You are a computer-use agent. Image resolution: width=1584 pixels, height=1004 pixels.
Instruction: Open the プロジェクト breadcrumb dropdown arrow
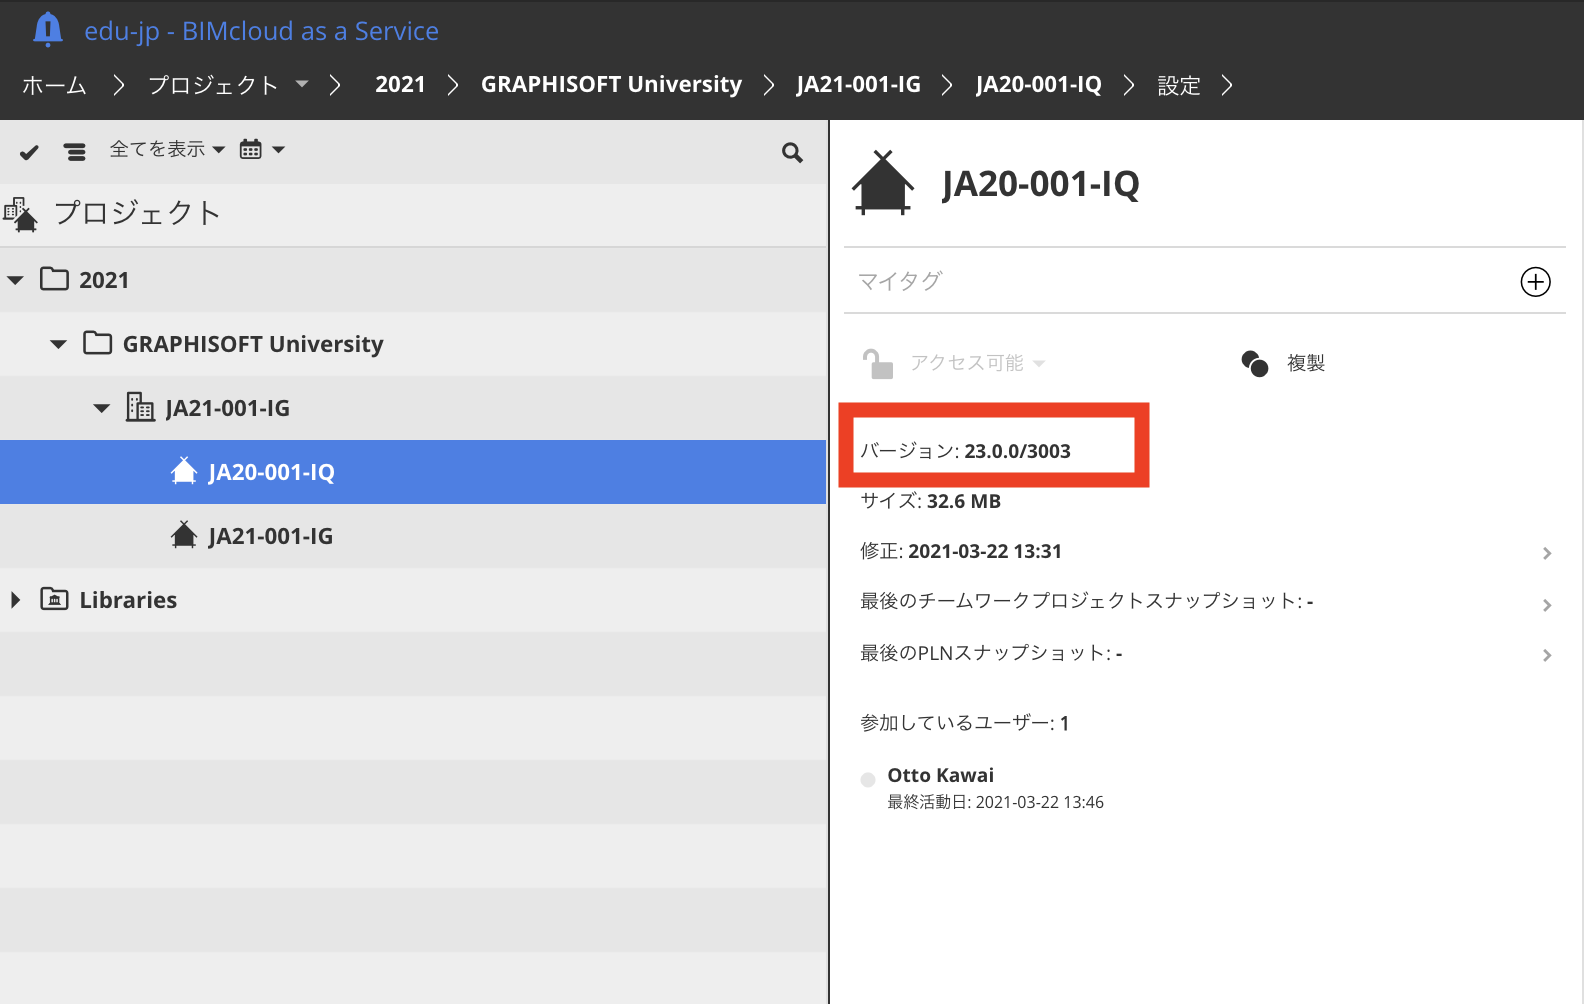pos(302,84)
